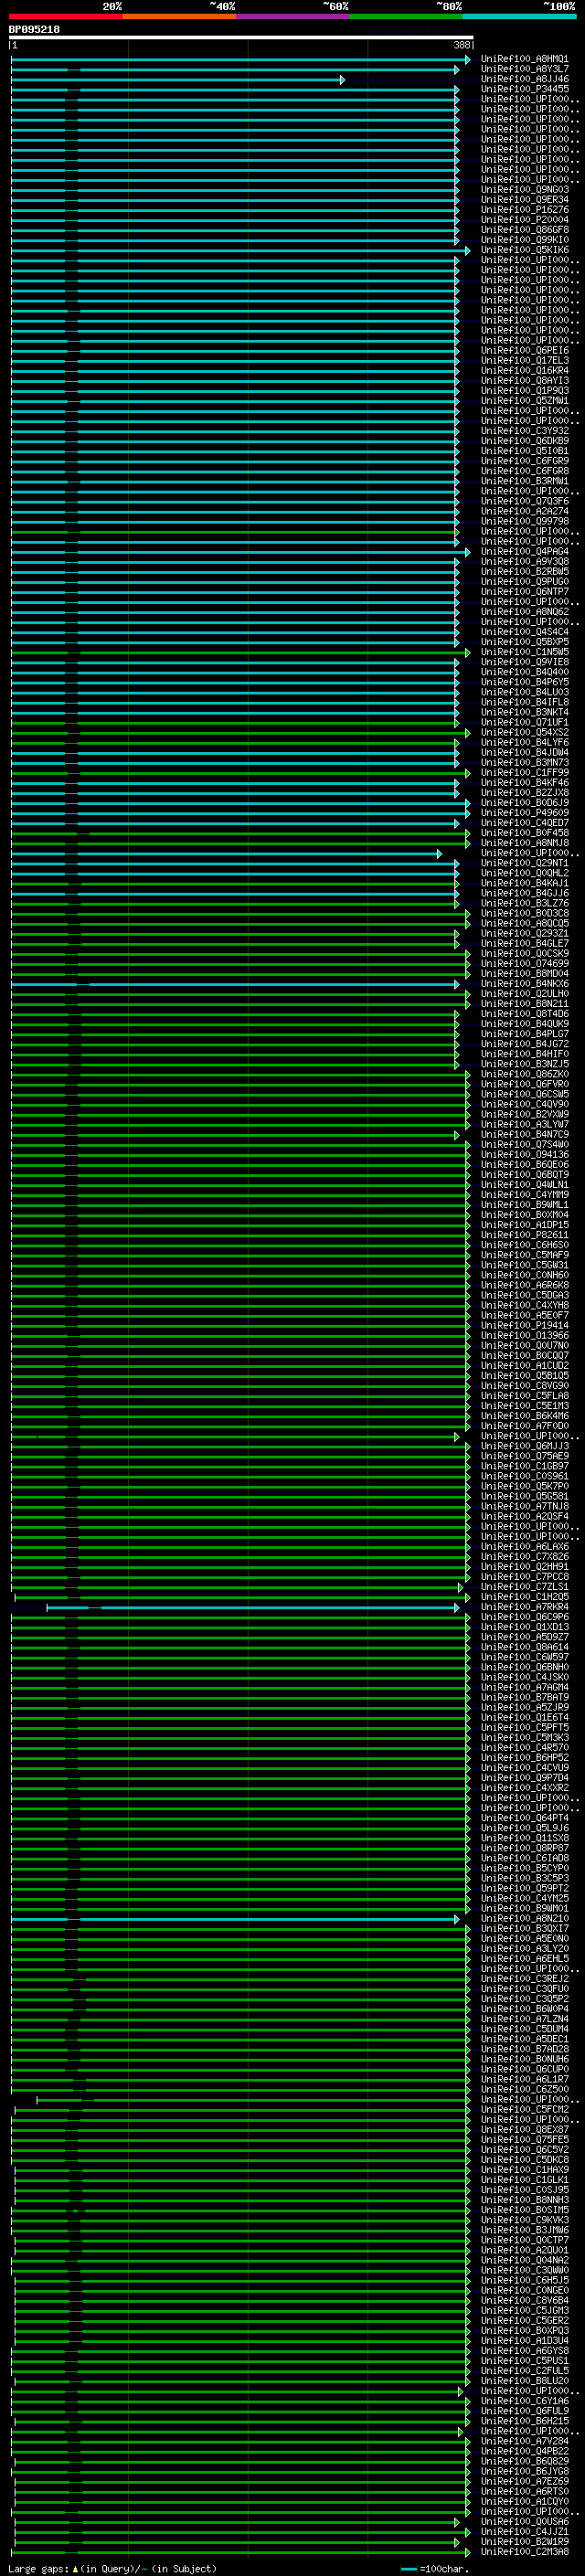
Task: Select the UniRef100_Q1E6T4 label
Action: (x=524, y=1717)
